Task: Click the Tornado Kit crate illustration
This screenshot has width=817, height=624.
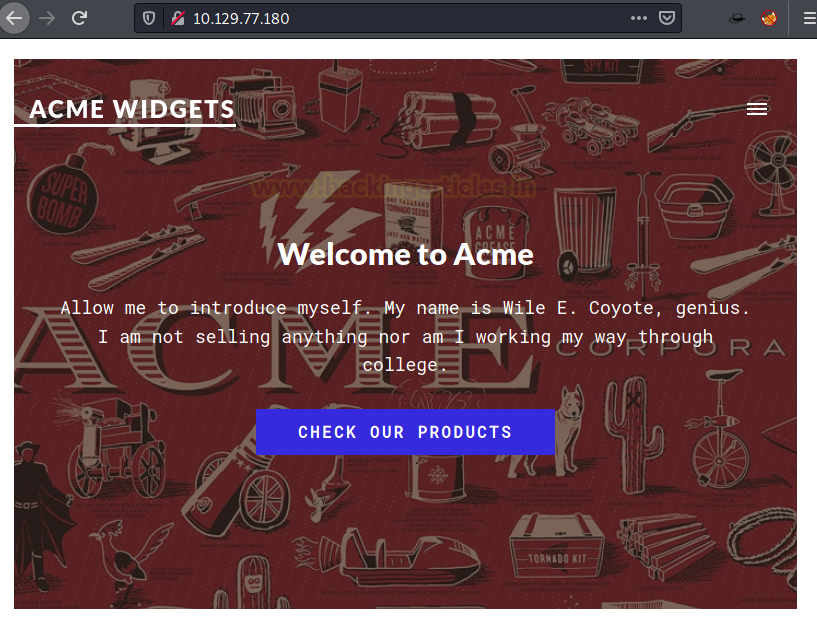Action: tap(556, 546)
